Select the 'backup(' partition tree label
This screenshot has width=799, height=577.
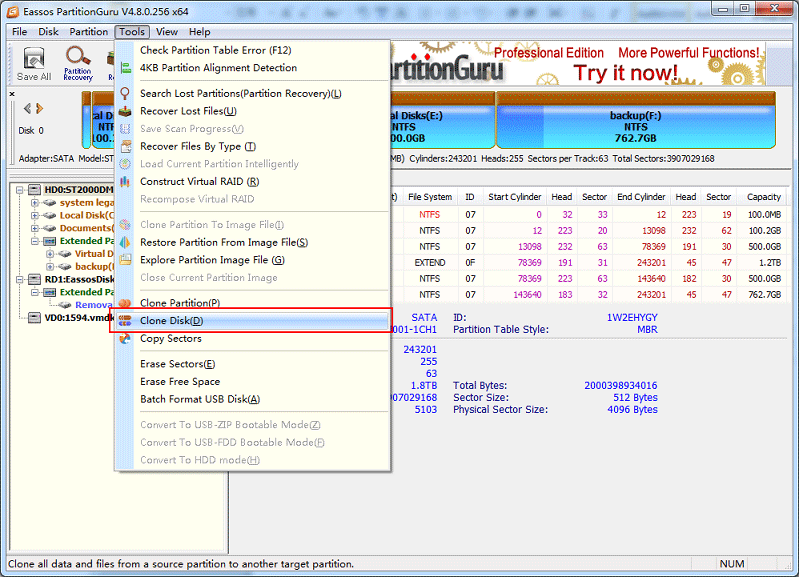[x=92, y=267]
